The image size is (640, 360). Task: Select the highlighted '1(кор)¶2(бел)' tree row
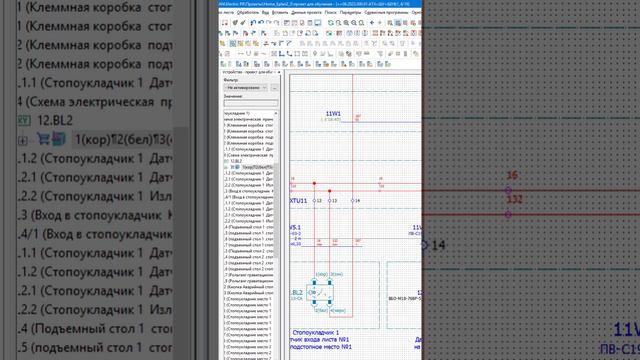(x=257, y=167)
